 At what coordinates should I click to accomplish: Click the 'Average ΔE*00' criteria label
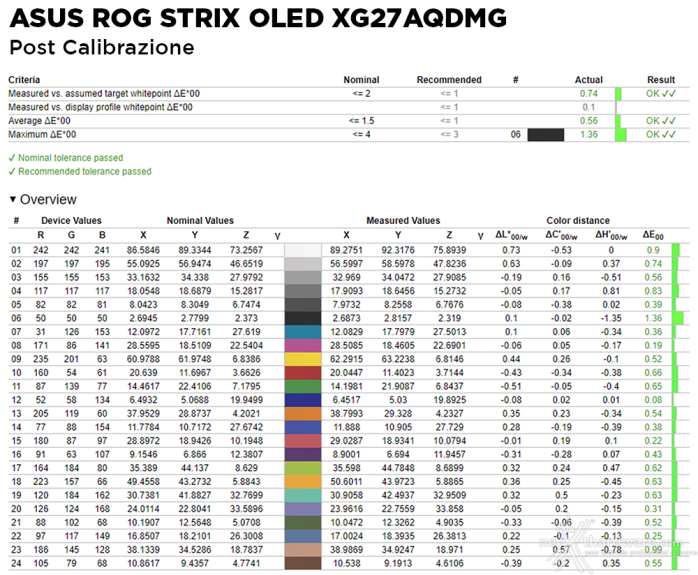point(39,121)
